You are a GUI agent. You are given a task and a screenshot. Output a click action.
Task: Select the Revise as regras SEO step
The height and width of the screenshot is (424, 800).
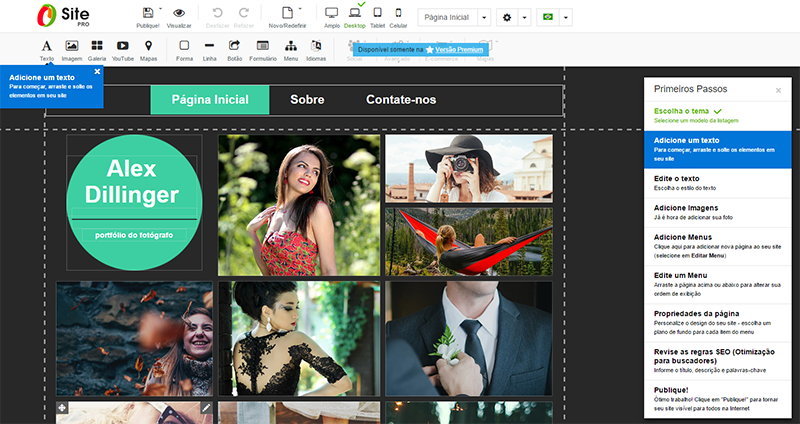pos(717,361)
